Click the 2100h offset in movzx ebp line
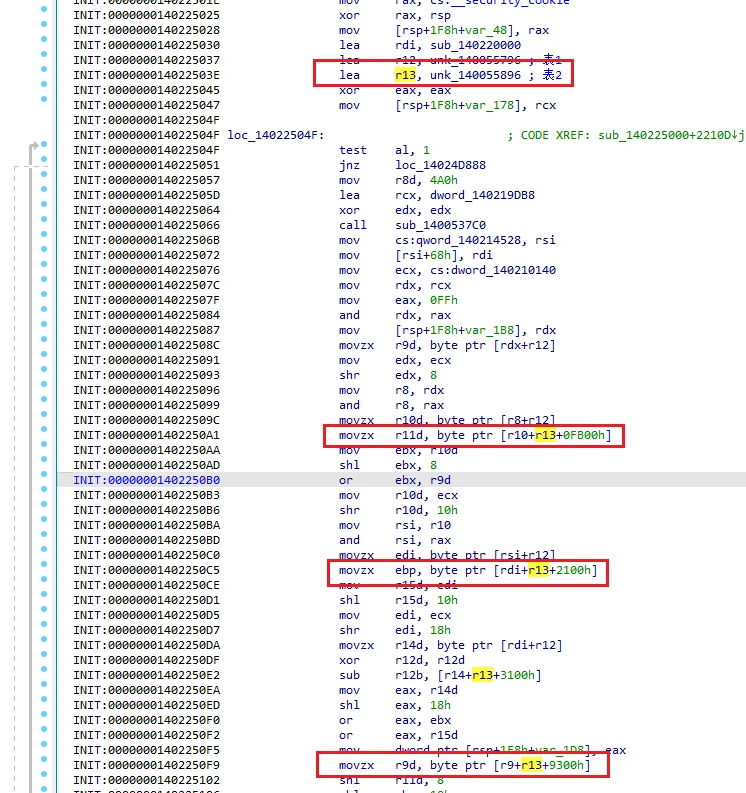This screenshot has height=793, width=746. tap(573, 570)
